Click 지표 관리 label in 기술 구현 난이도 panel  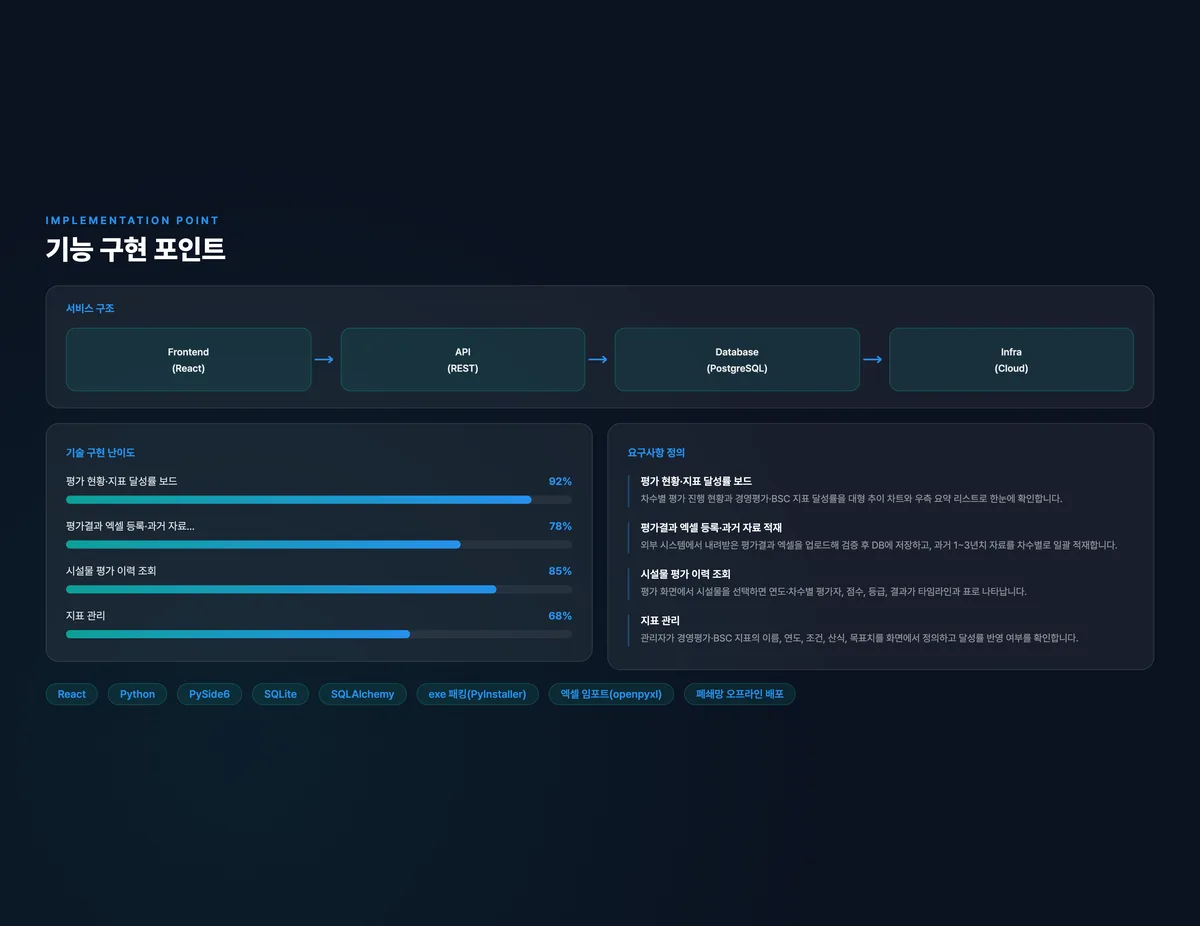click(86, 616)
